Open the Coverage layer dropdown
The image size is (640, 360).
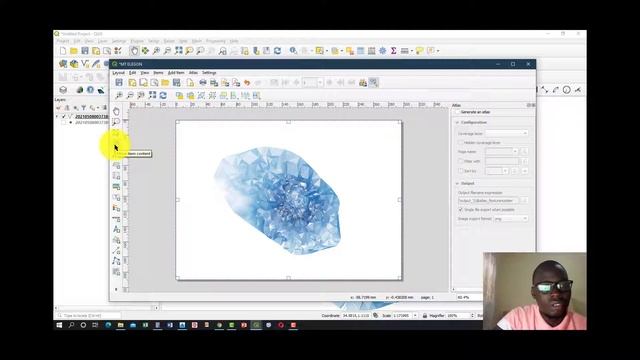[x=507, y=133]
